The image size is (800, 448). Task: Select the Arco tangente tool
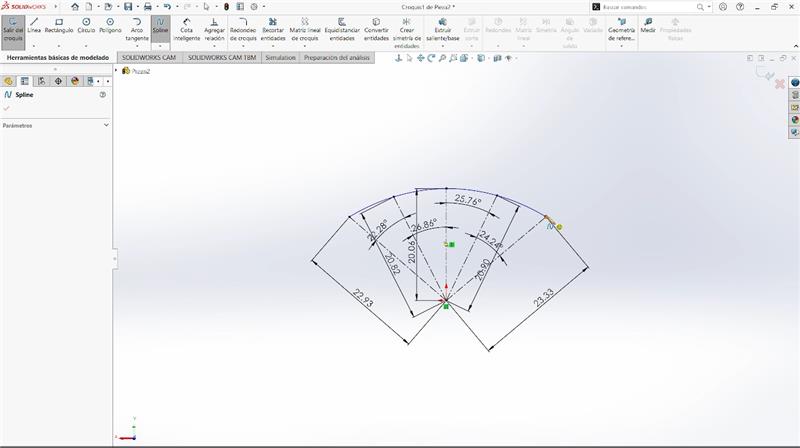click(137, 30)
